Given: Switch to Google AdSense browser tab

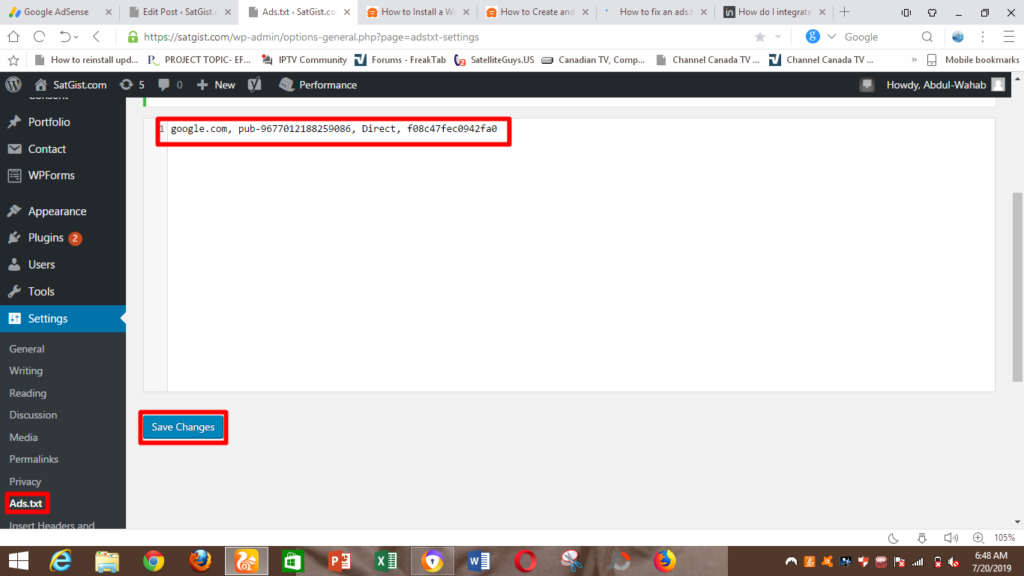Looking at the screenshot, I should click(x=59, y=12).
